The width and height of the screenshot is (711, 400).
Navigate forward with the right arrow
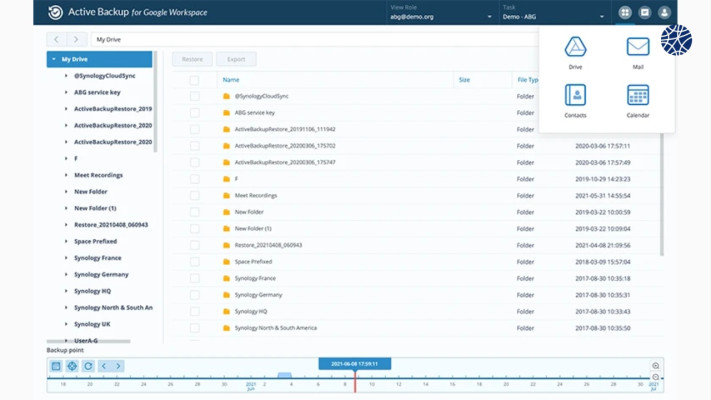(76, 39)
